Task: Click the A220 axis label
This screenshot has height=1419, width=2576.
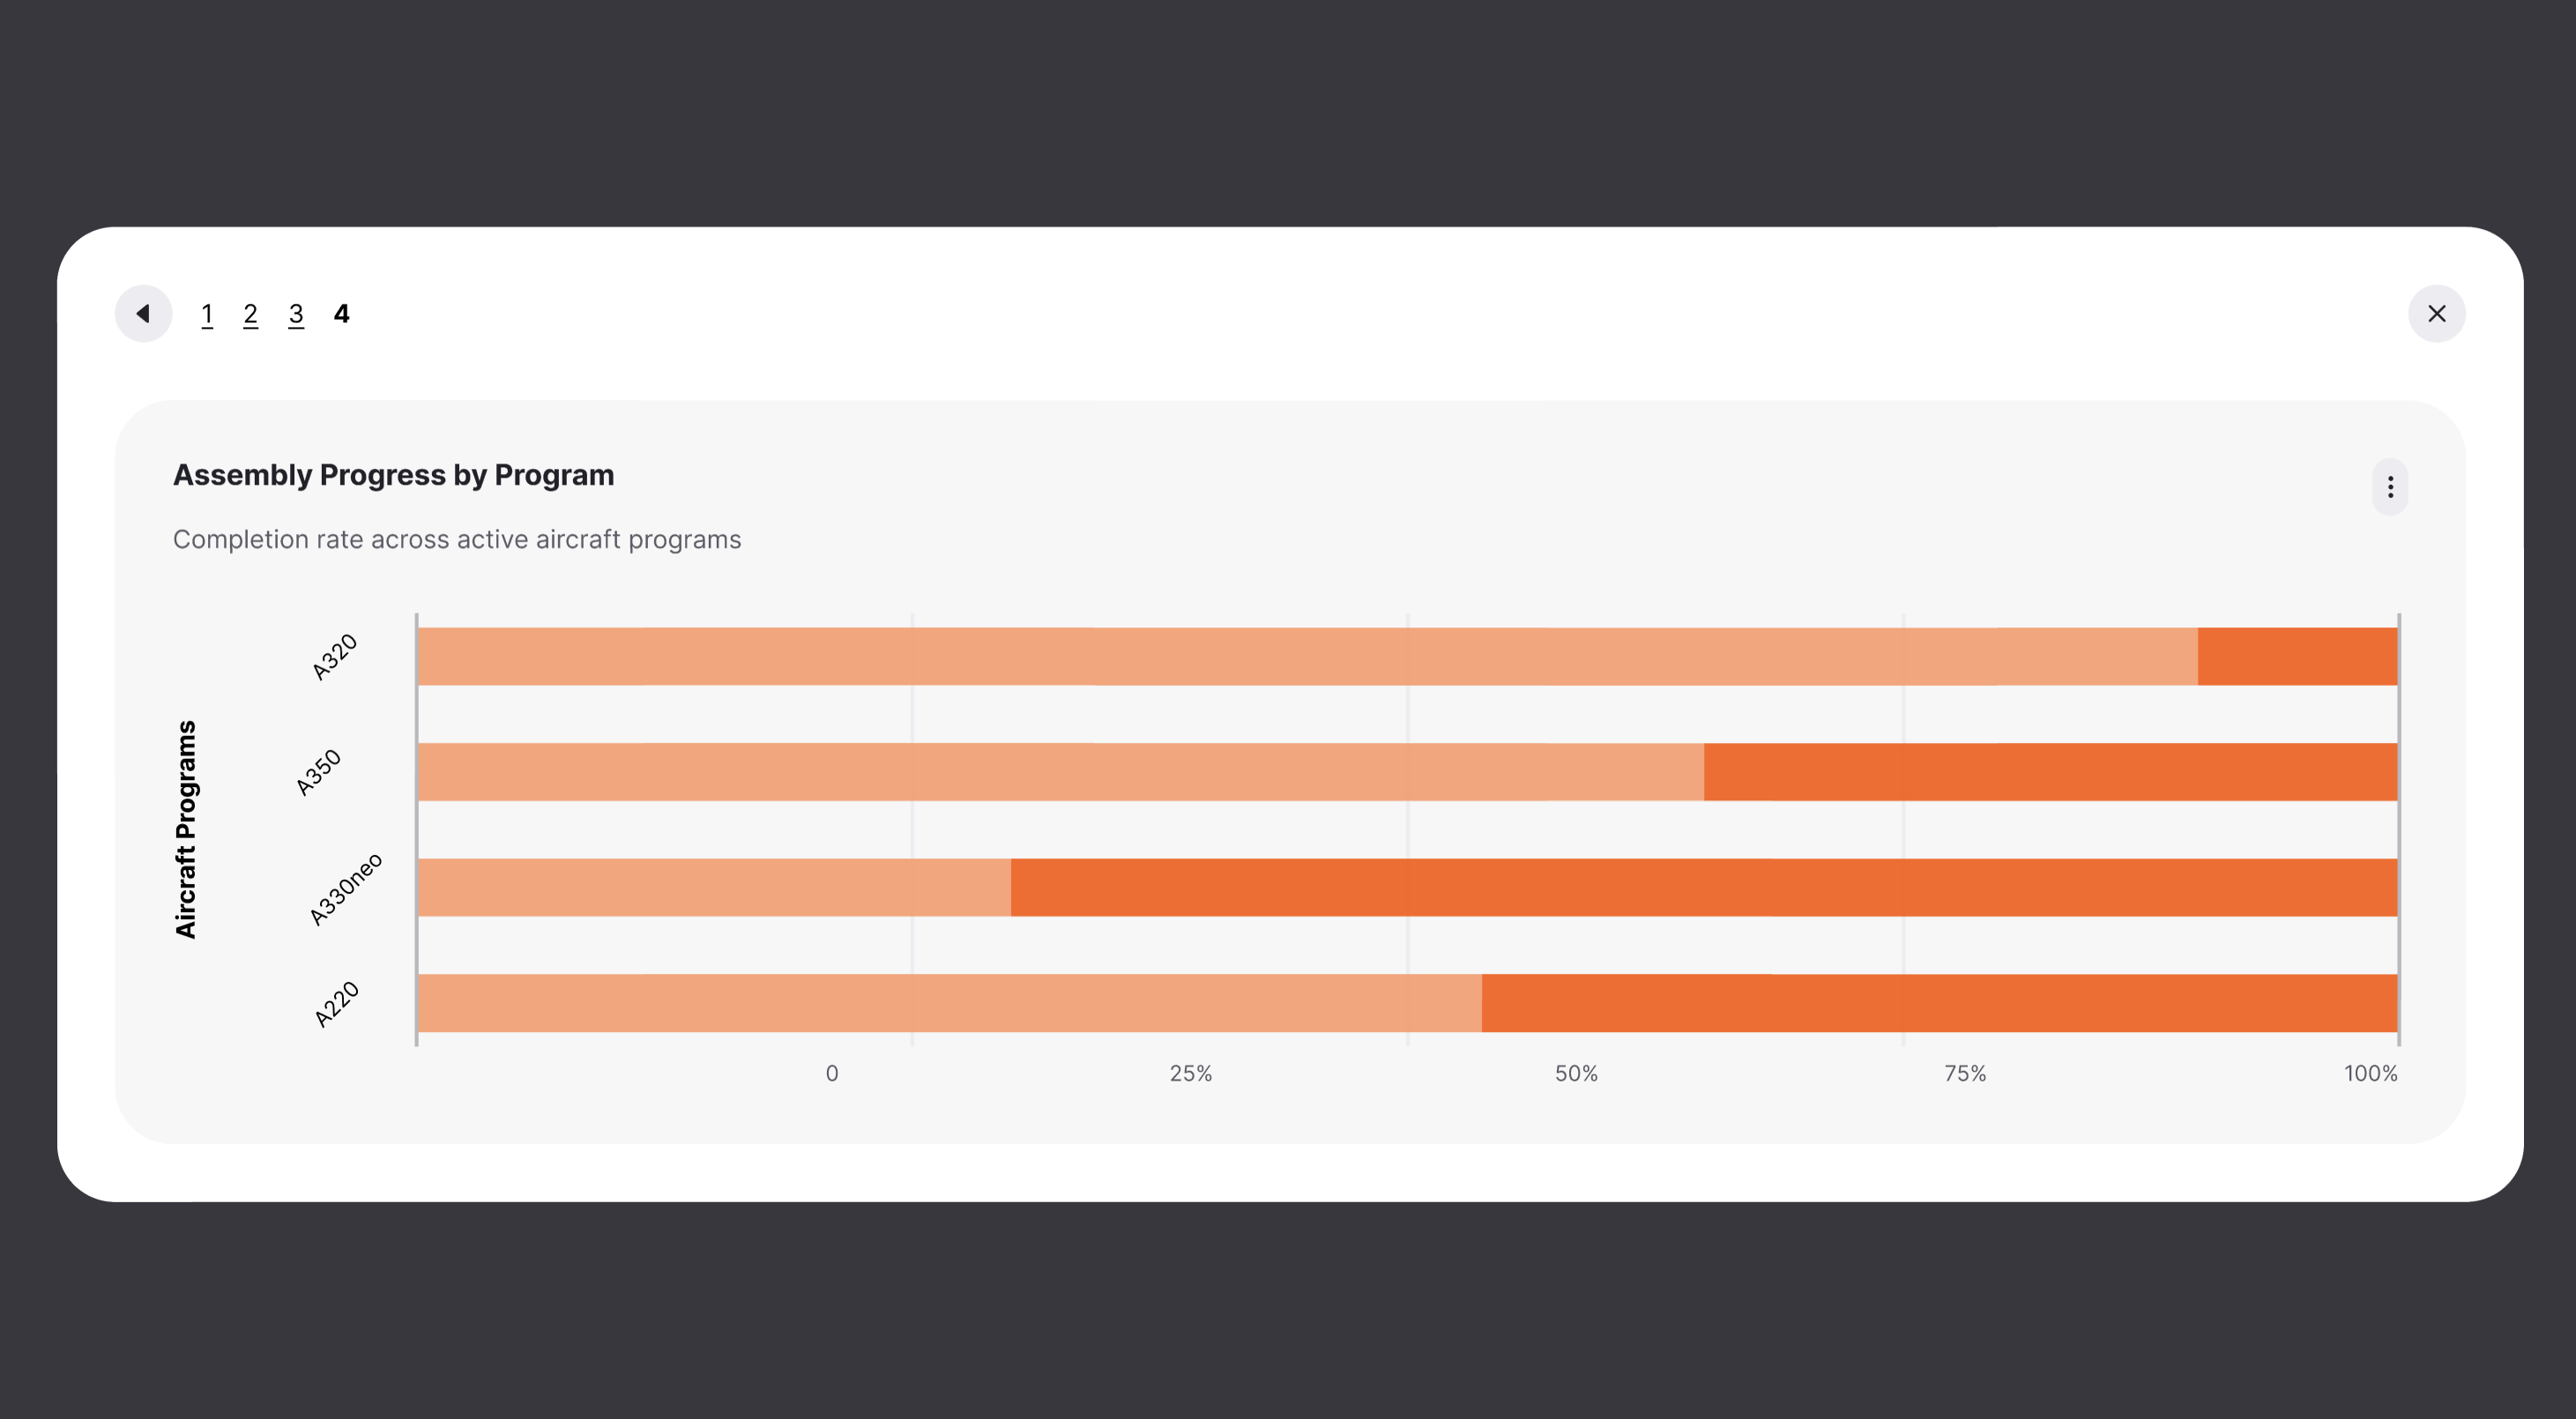Action: point(336,1004)
